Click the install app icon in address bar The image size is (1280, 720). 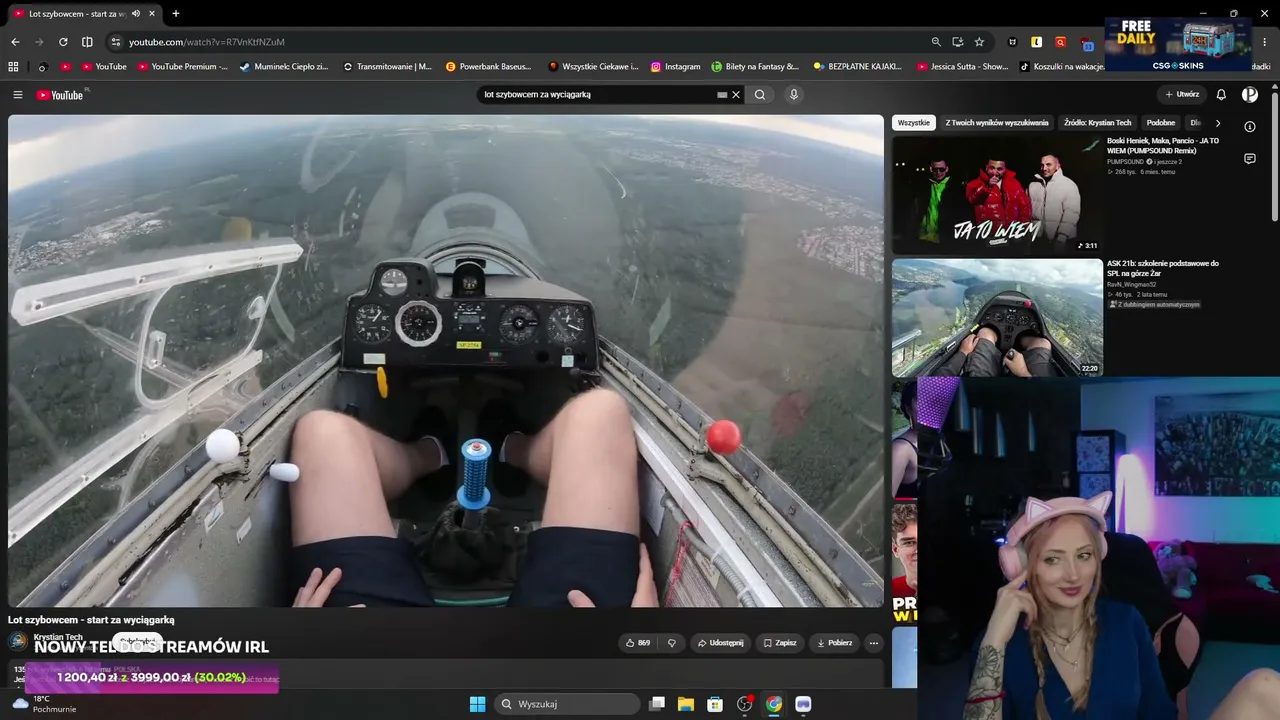[x=958, y=42]
